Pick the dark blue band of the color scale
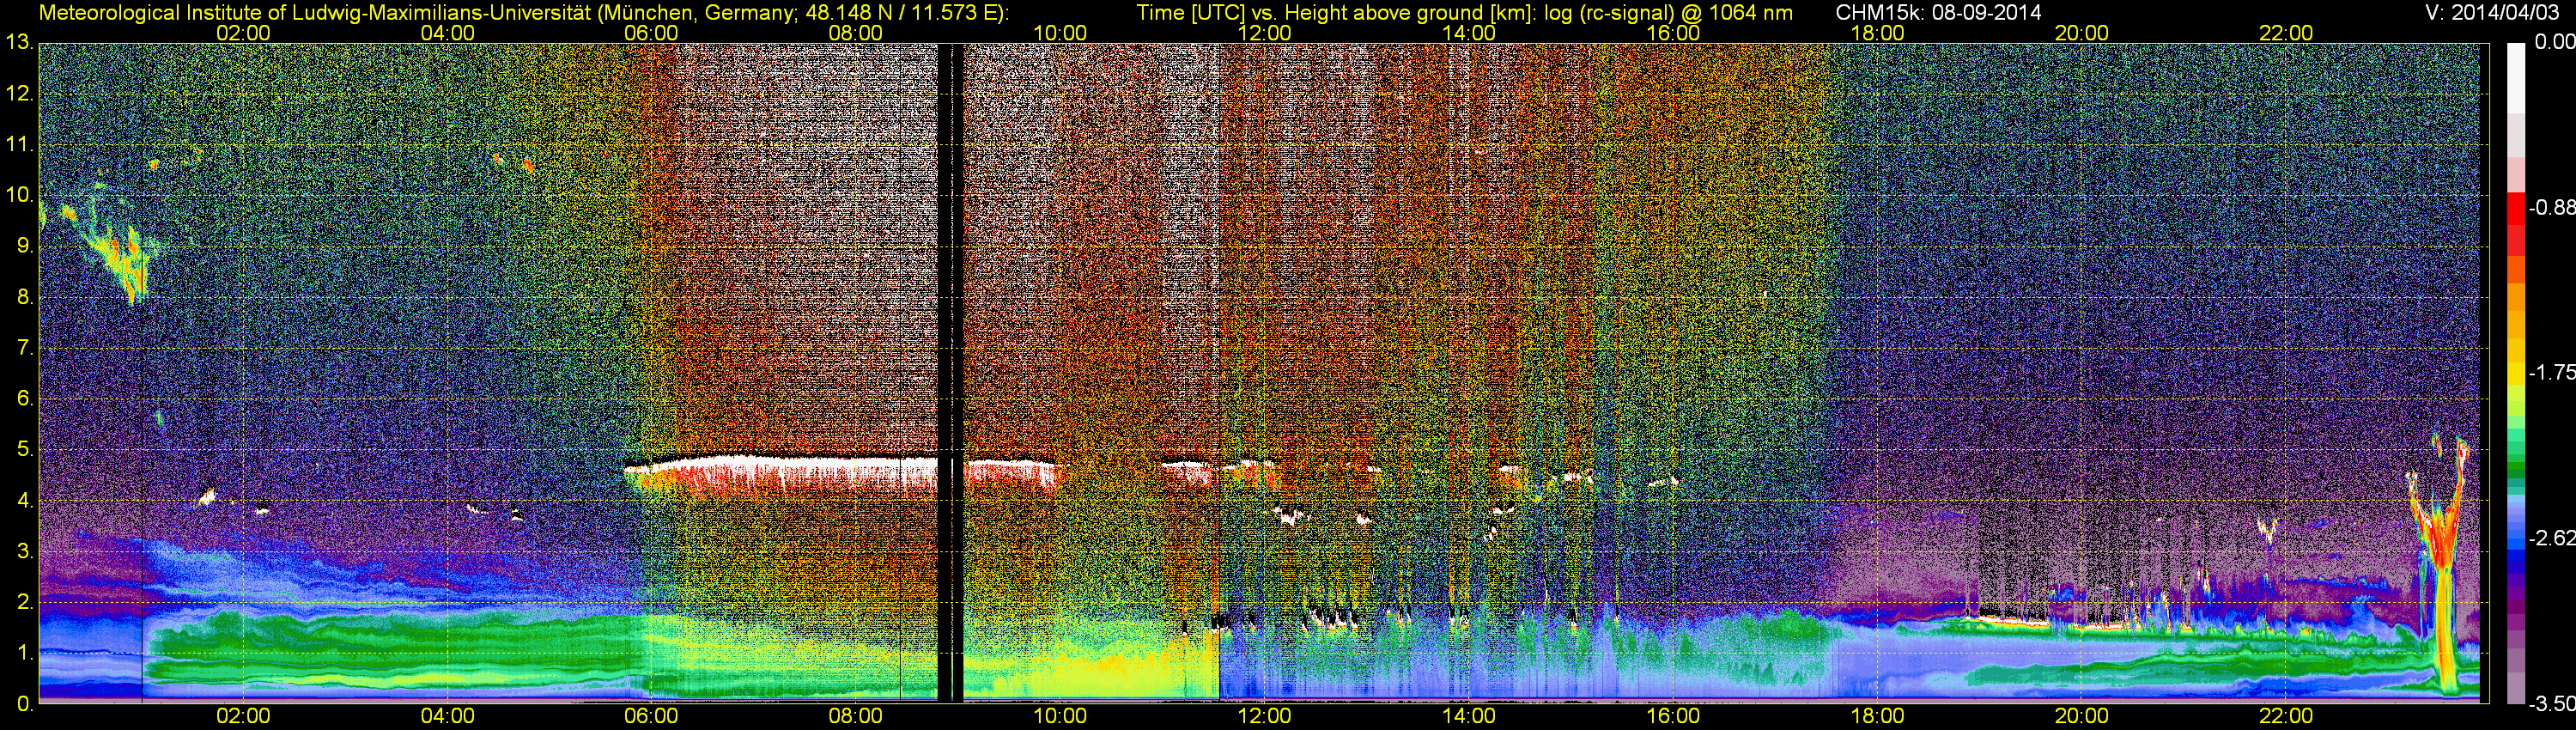Viewport: 2576px width, 730px height. 2515,566
